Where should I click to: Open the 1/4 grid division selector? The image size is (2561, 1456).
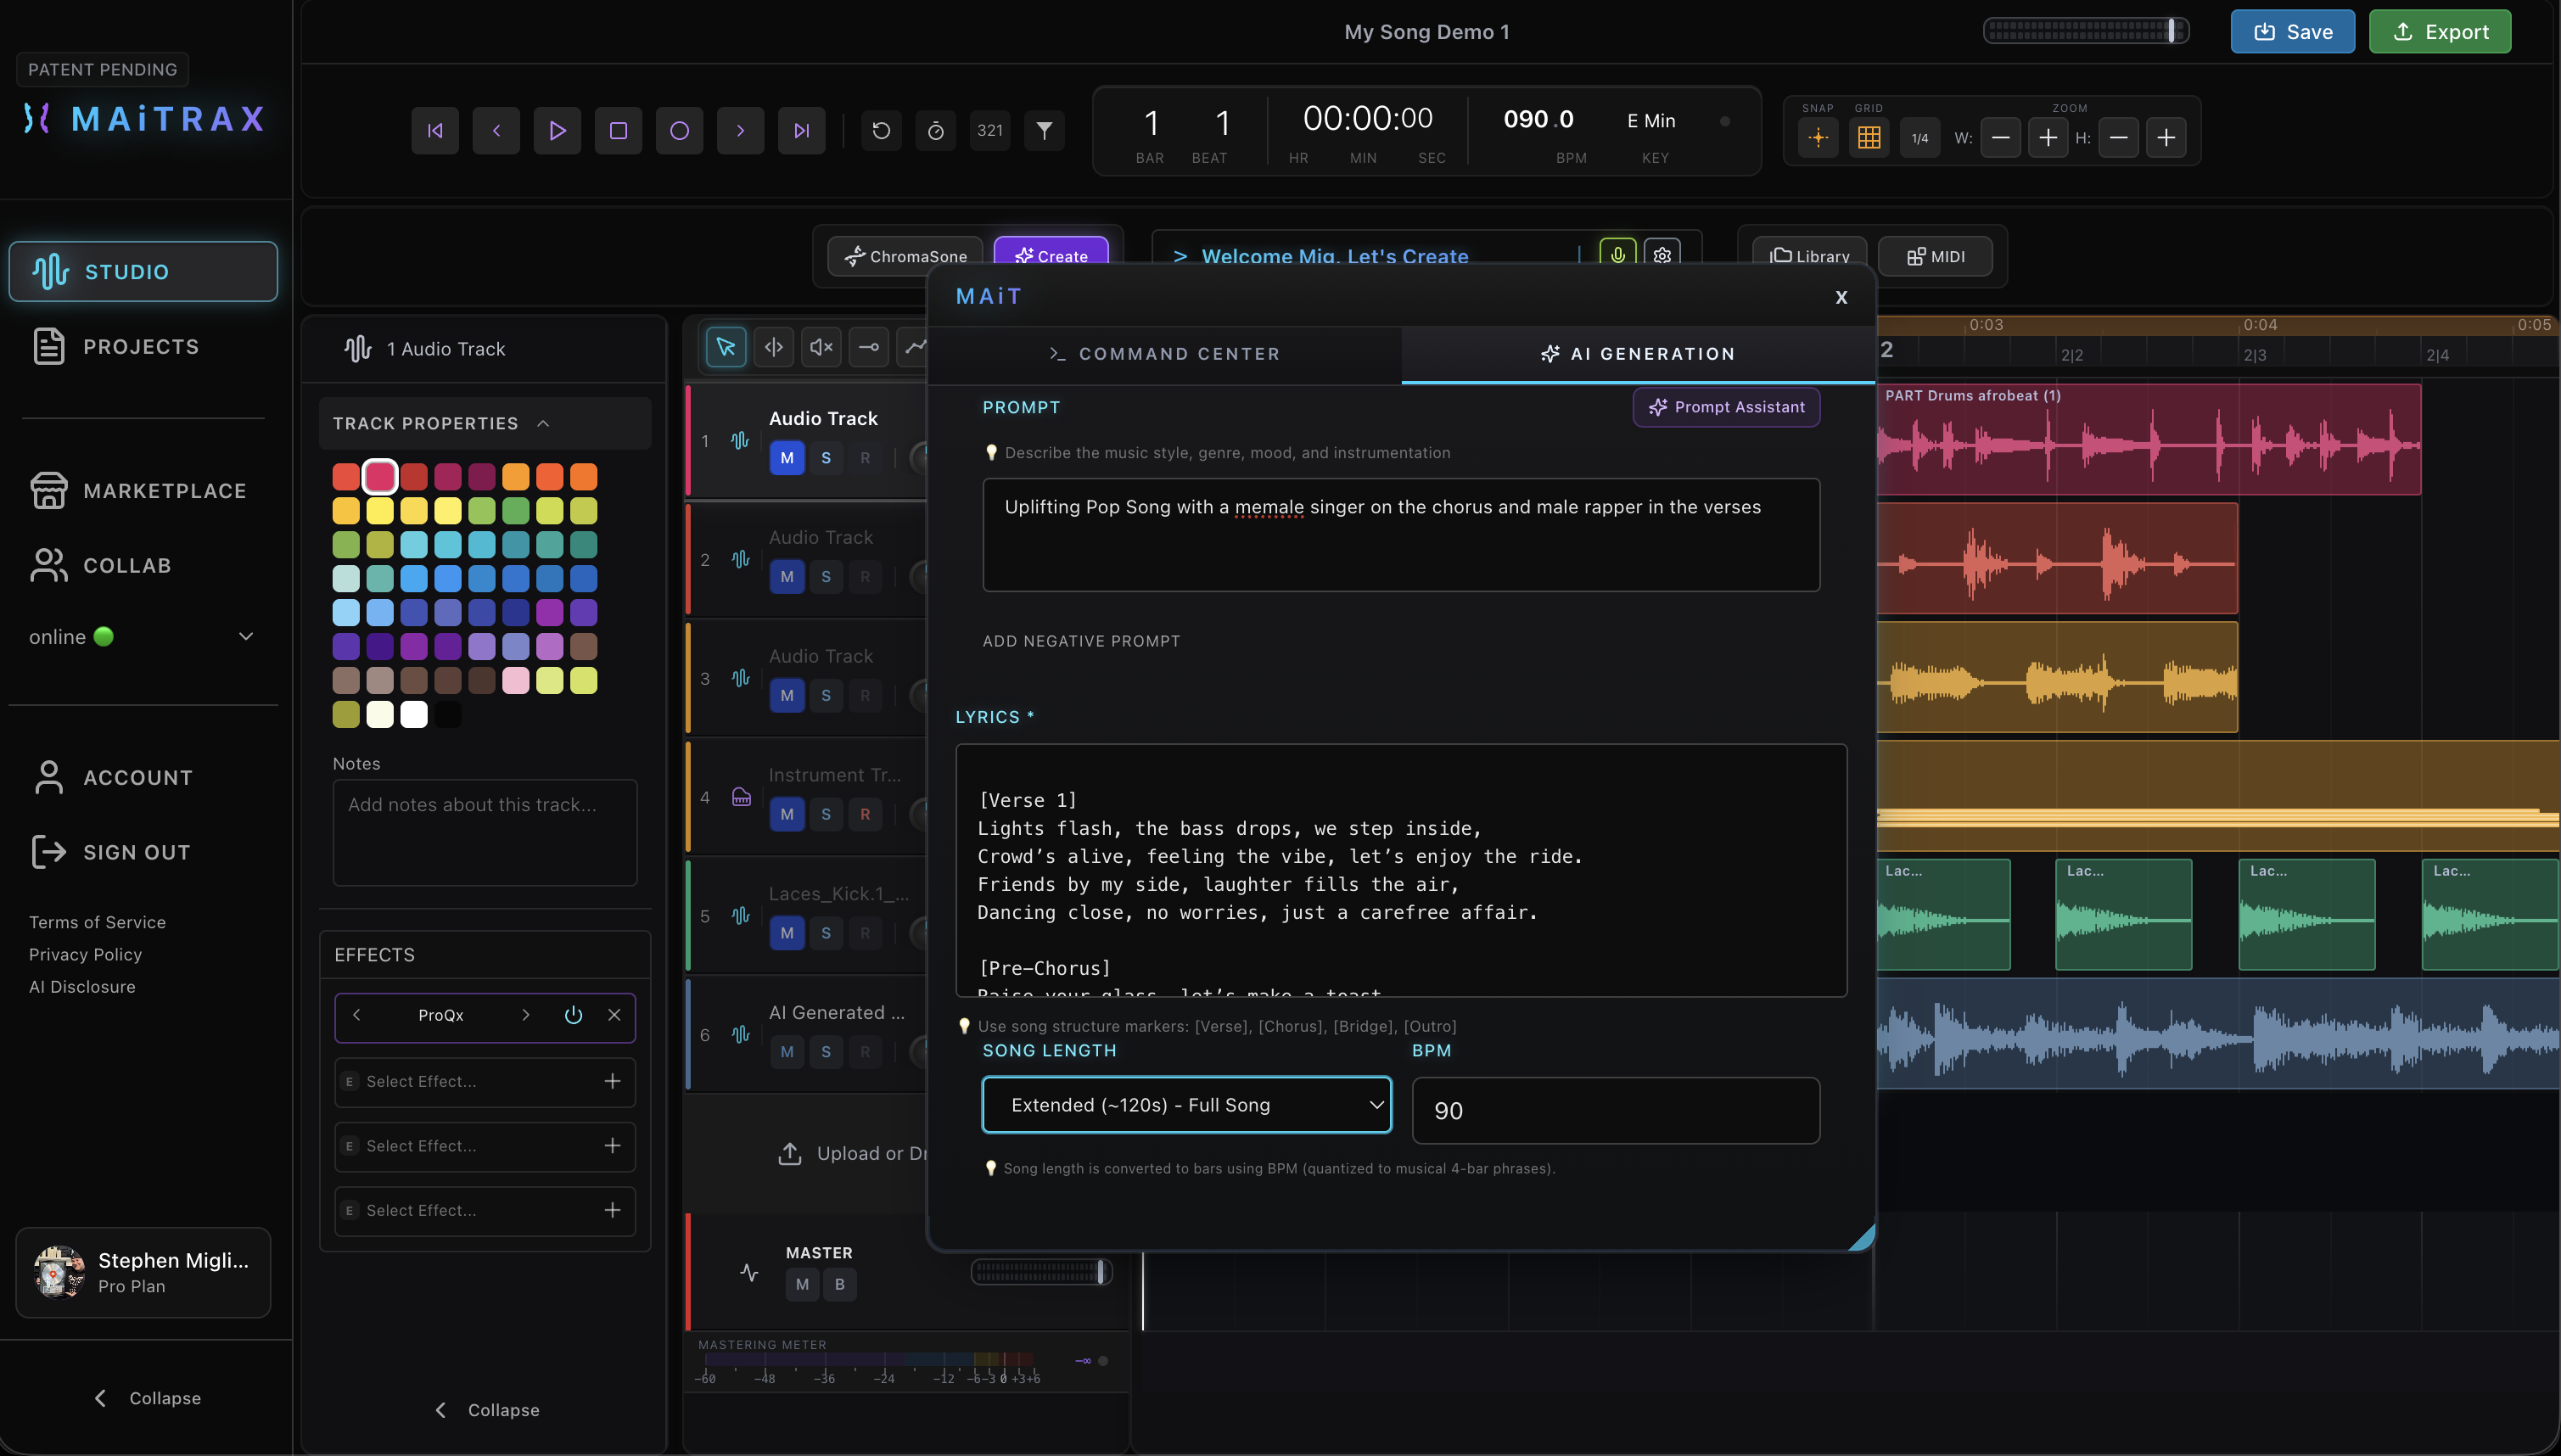coord(1919,138)
